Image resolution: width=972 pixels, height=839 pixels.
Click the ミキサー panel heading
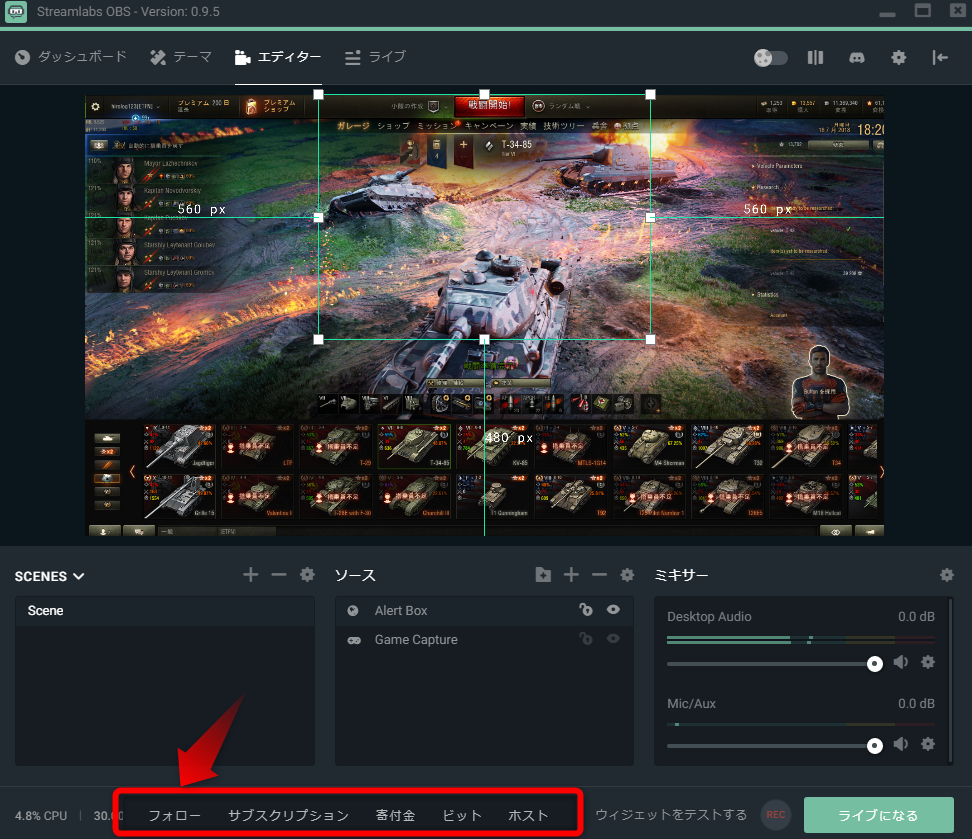tap(681, 575)
